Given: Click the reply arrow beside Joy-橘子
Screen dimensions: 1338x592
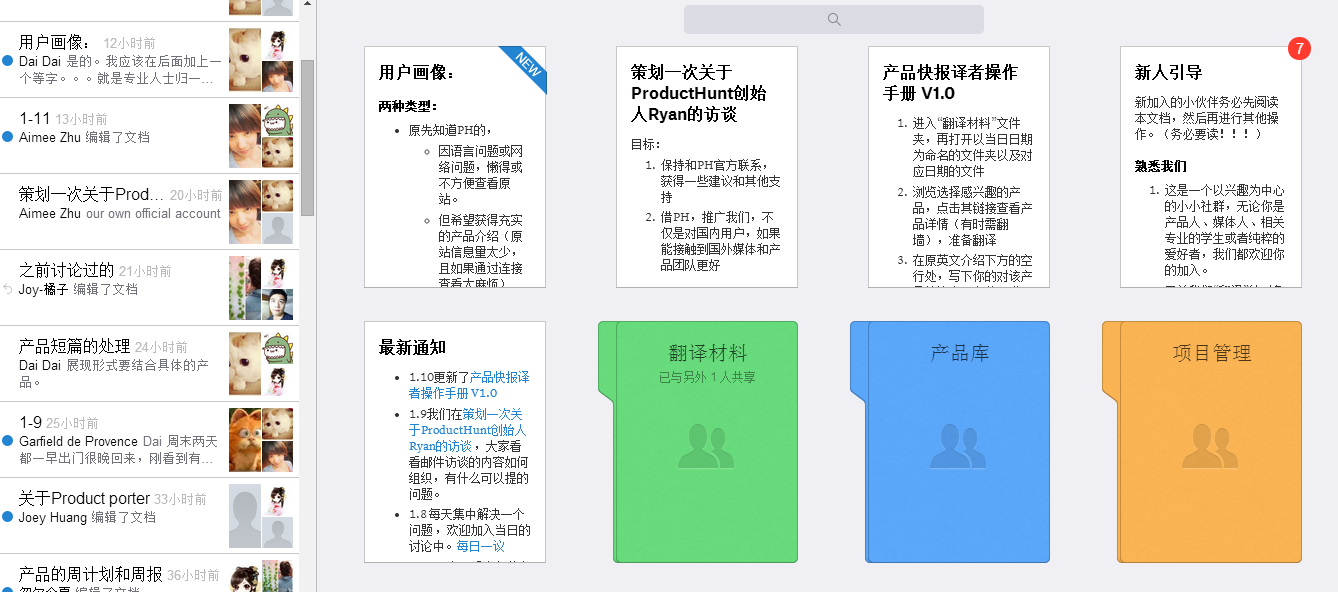Looking at the screenshot, I should pyautogui.click(x=8, y=289).
